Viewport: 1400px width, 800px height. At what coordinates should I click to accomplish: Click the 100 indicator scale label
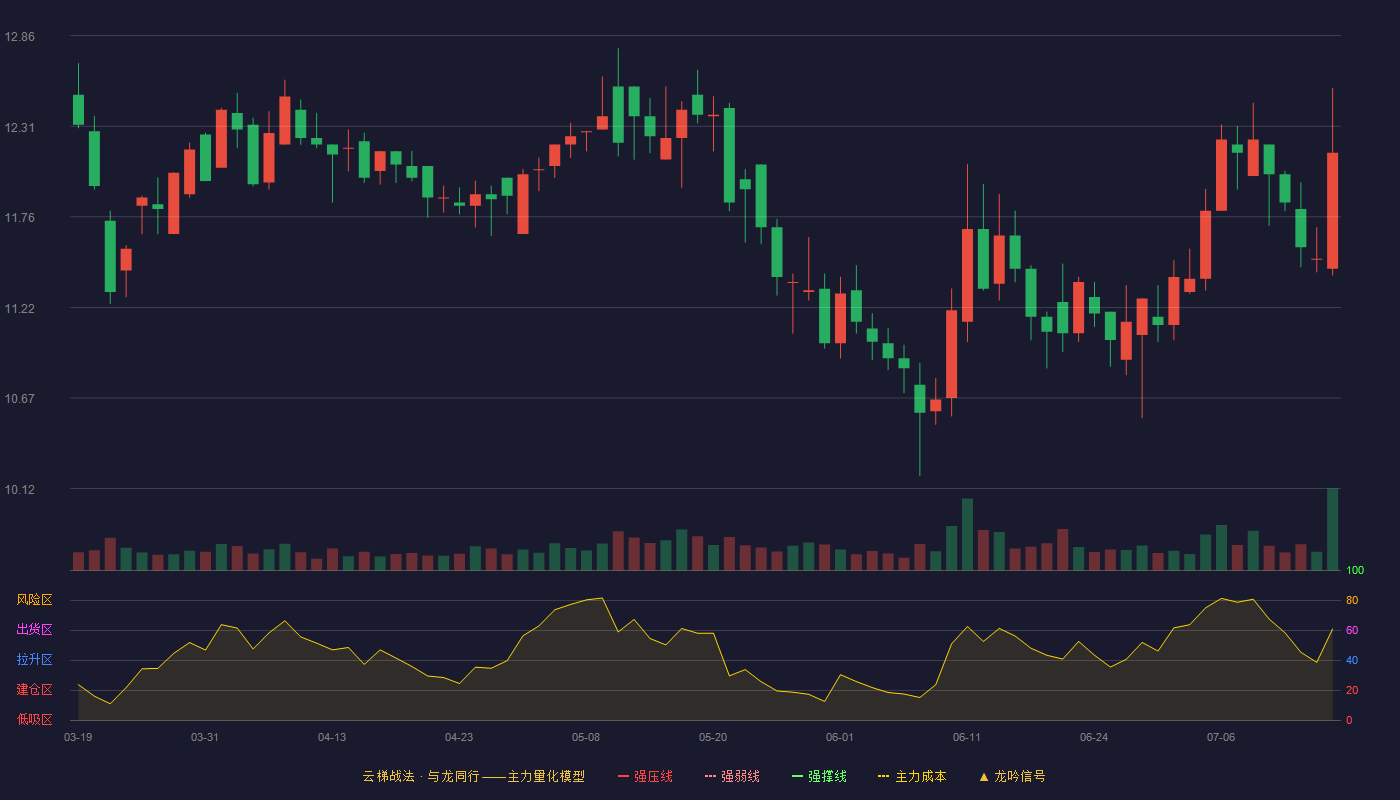click(1355, 571)
